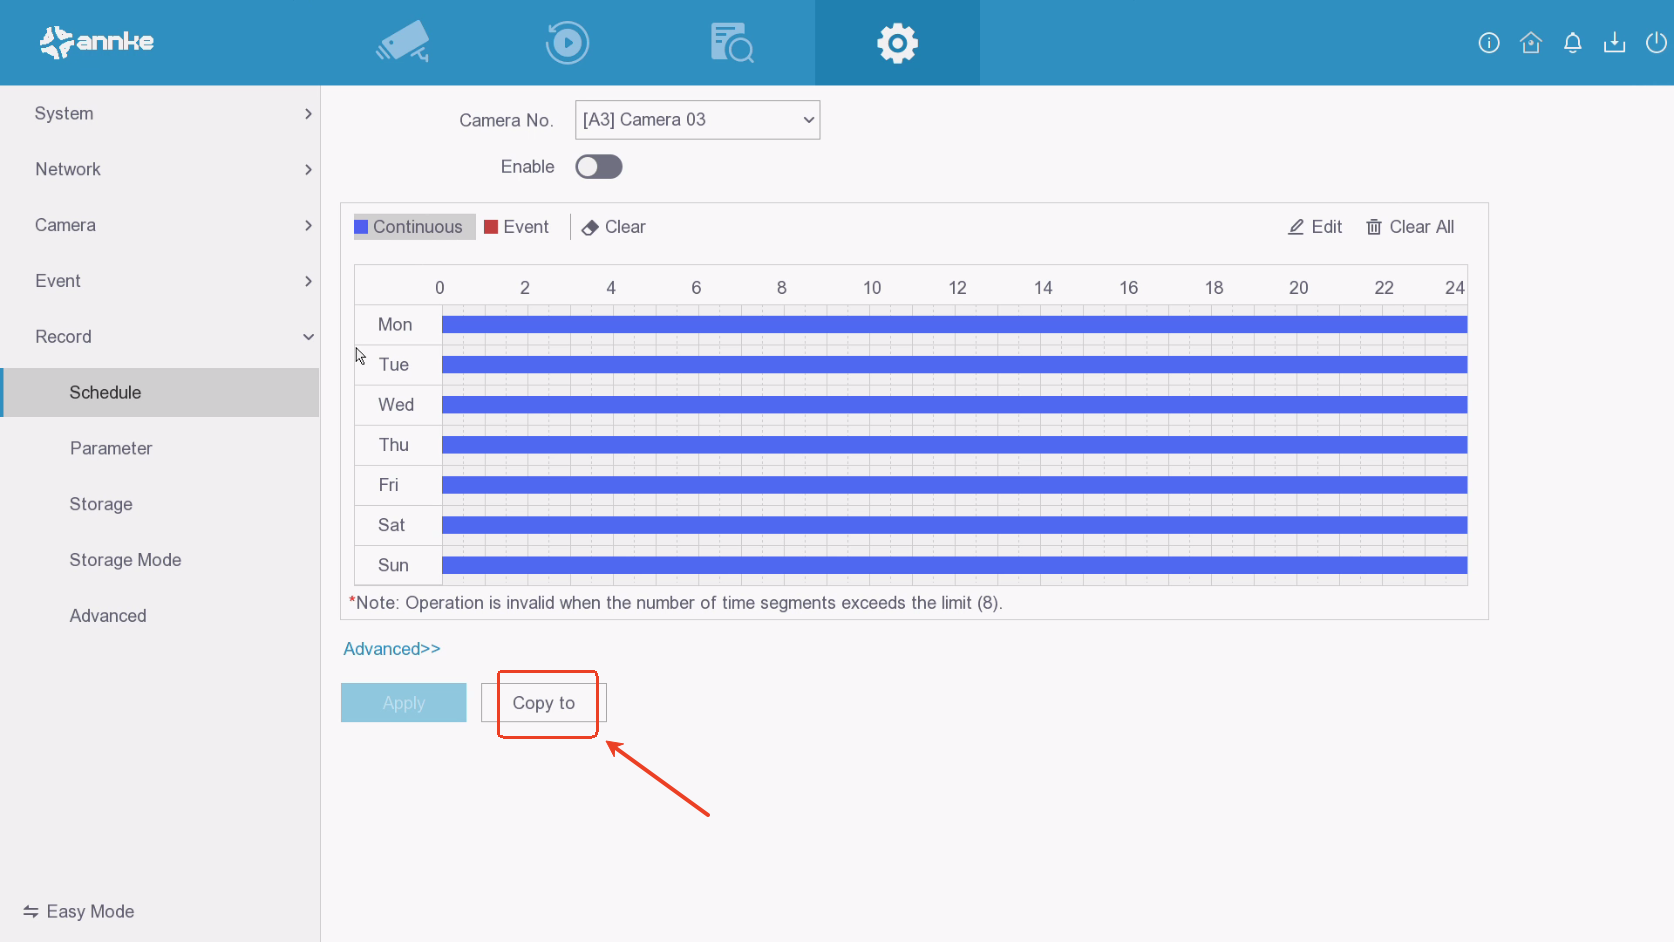Click the Sat schedule timeline bar
The image size is (1674, 942).
click(955, 524)
